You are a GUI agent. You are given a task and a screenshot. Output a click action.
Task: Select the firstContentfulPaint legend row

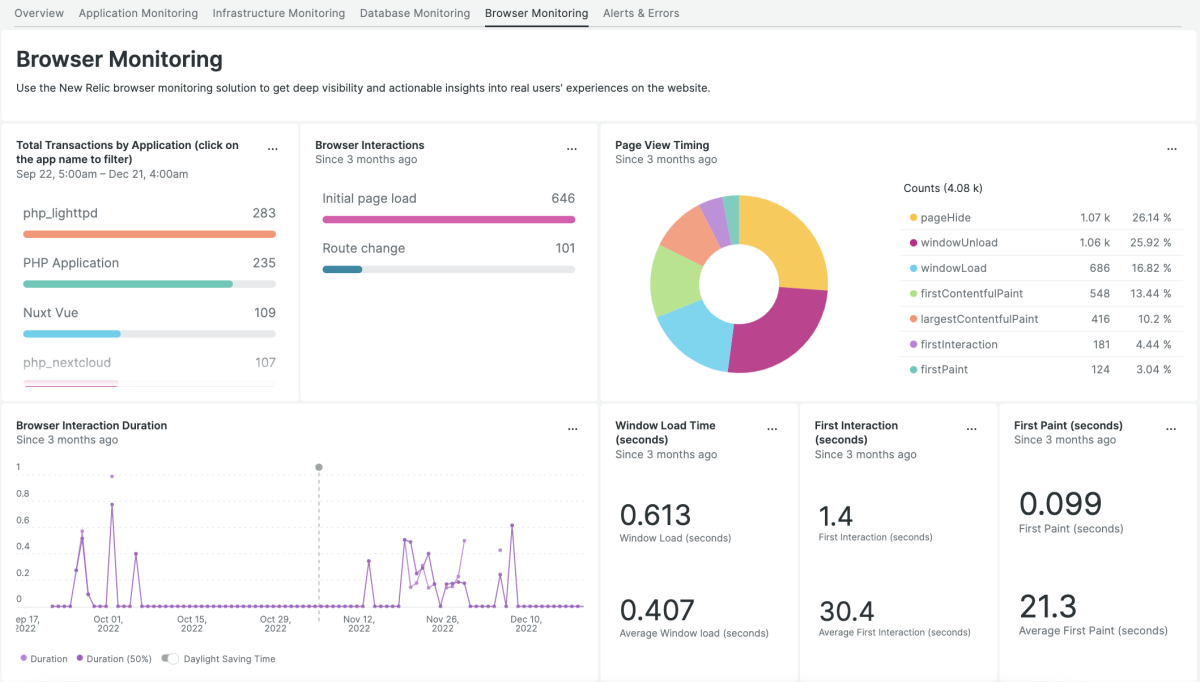click(x=971, y=294)
